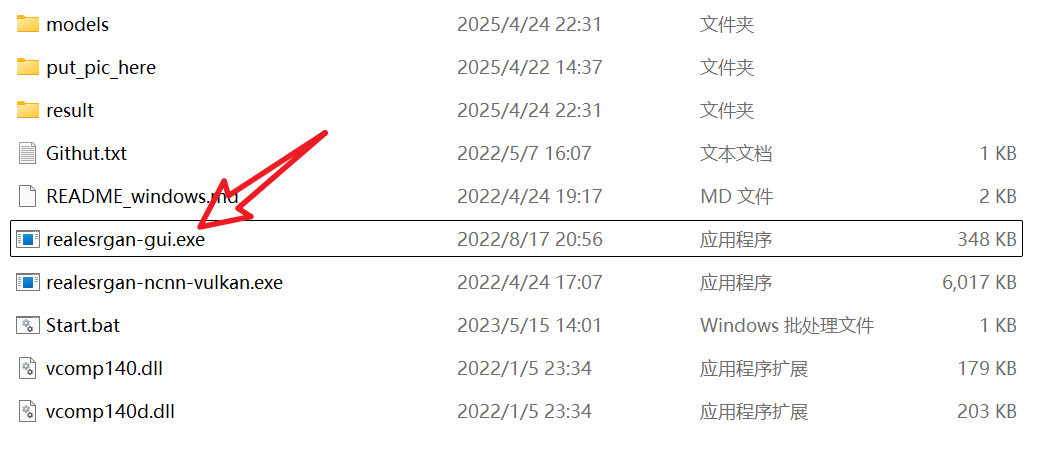Select the realesrgan-ncnn-vulkan.exe application icon
Screen dimensions: 1046x463
click(27, 282)
